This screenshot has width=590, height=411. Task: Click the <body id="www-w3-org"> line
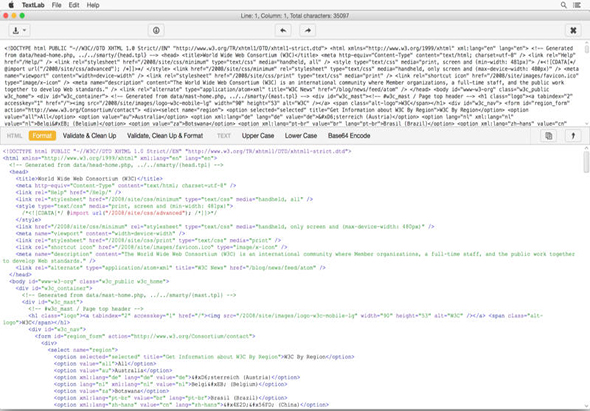click(89, 282)
